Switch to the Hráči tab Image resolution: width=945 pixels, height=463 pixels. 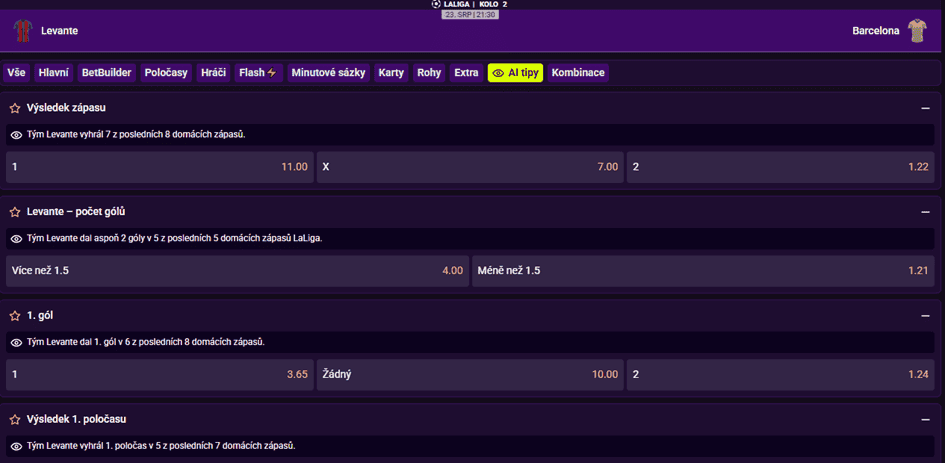(x=213, y=73)
